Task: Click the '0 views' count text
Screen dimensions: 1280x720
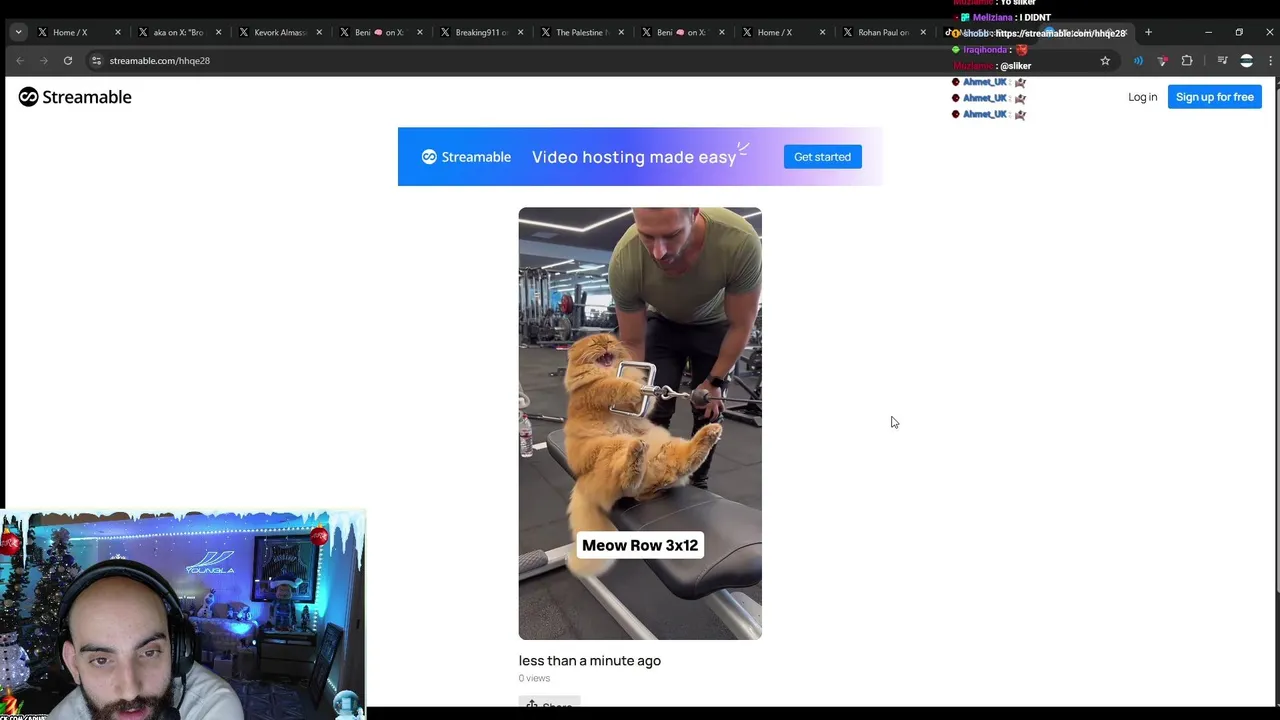Action: tap(534, 678)
